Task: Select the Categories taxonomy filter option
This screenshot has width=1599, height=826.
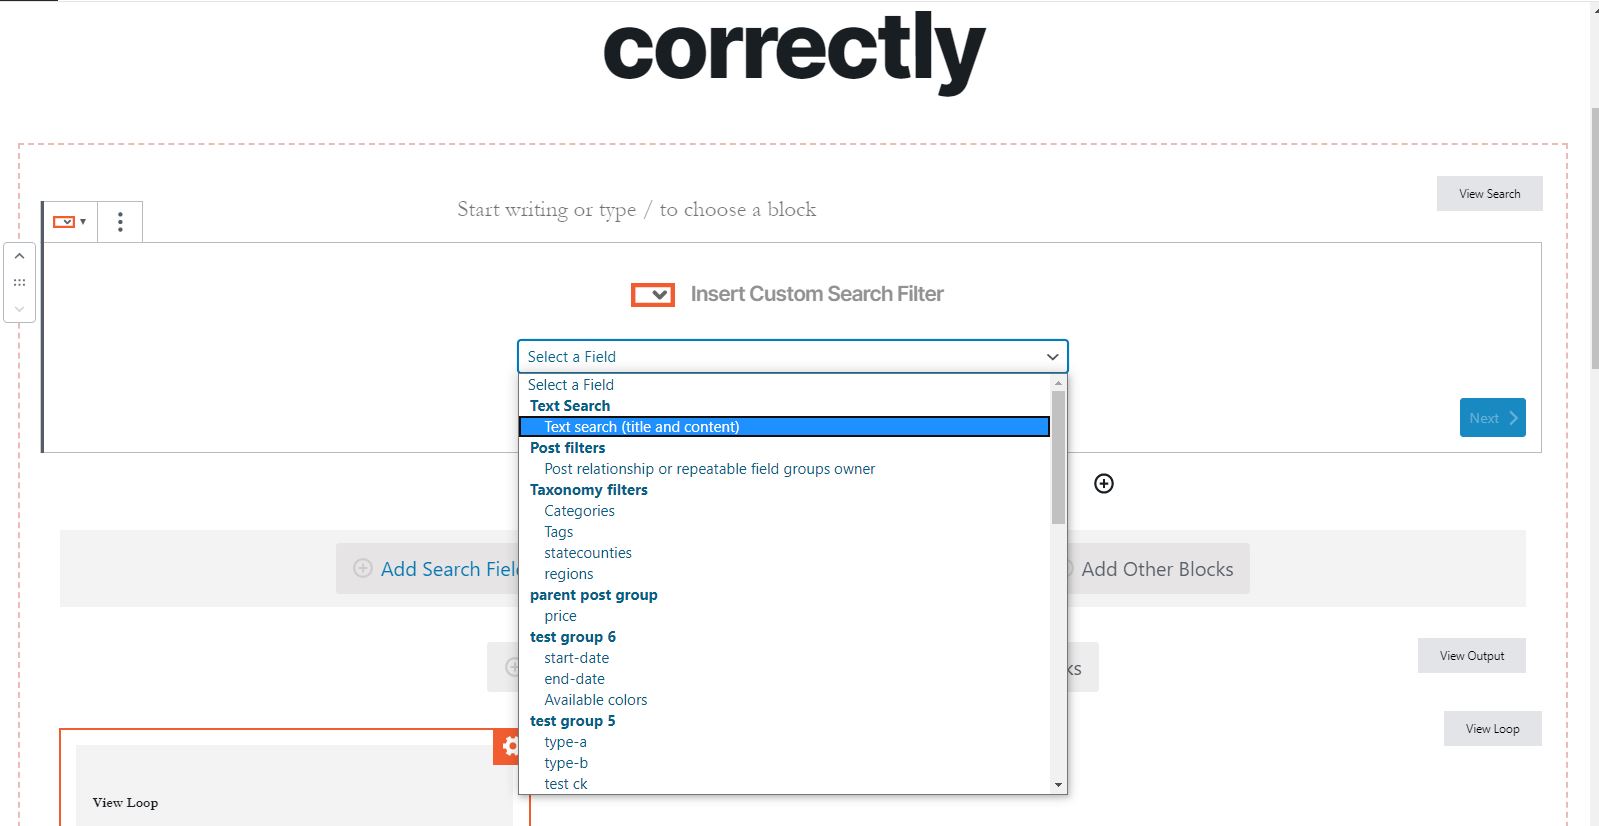Action: (579, 511)
